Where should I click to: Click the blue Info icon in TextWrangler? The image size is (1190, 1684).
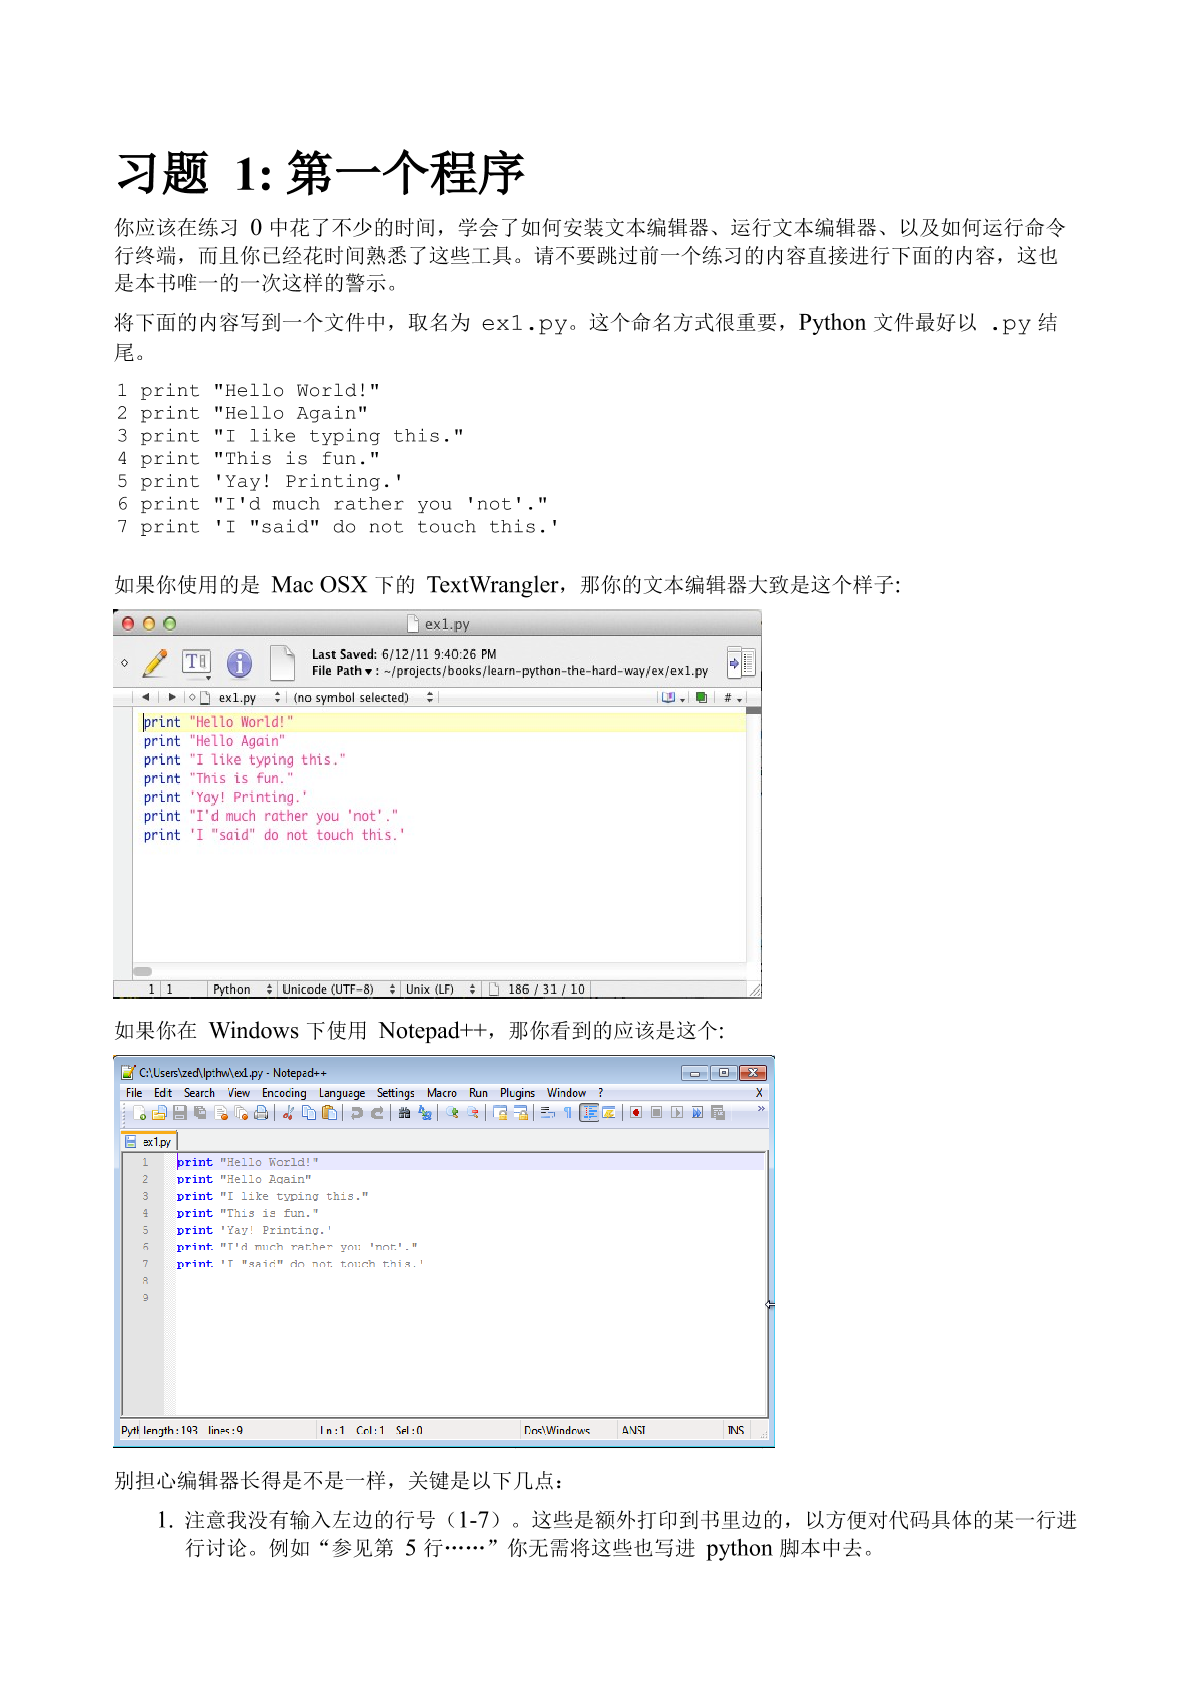(x=239, y=663)
